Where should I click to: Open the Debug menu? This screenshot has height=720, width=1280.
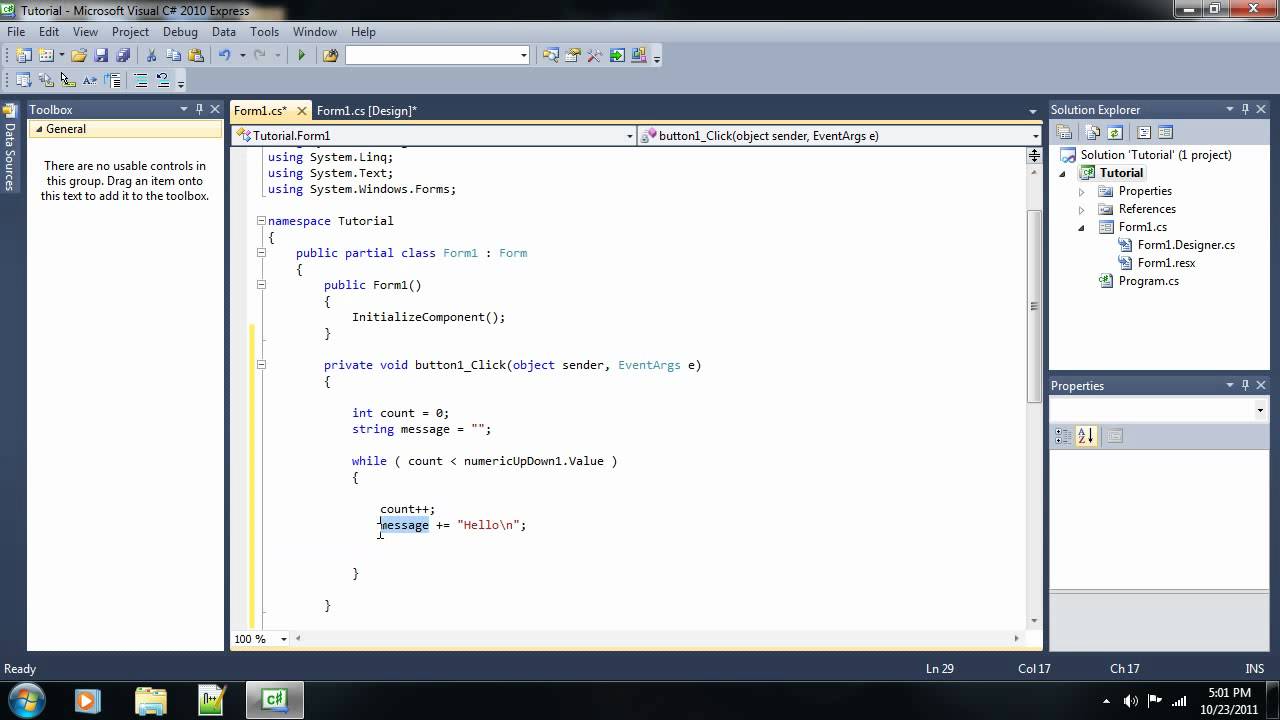[x=181, y=32]
